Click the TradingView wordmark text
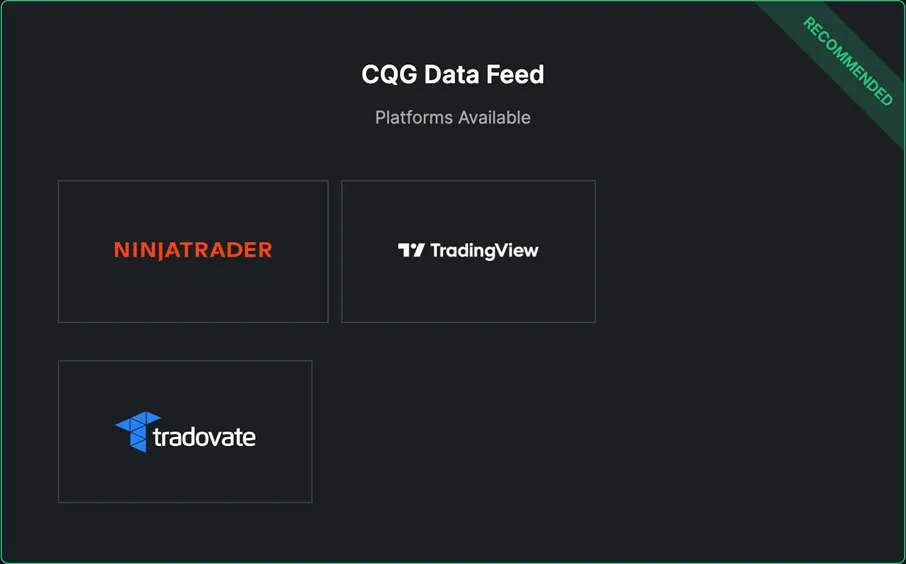 [x=484, y=251]
